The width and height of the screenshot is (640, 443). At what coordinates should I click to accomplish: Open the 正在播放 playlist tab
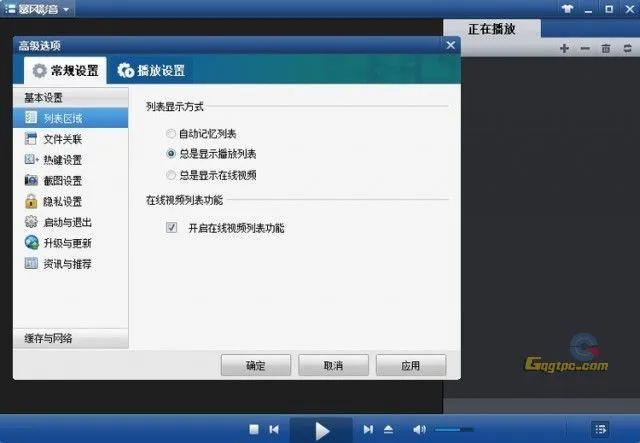(492, 29)
